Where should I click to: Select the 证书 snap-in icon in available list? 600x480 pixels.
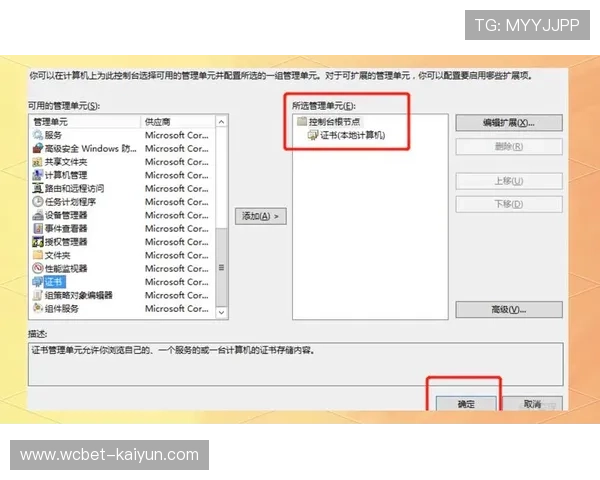(38, 282)
